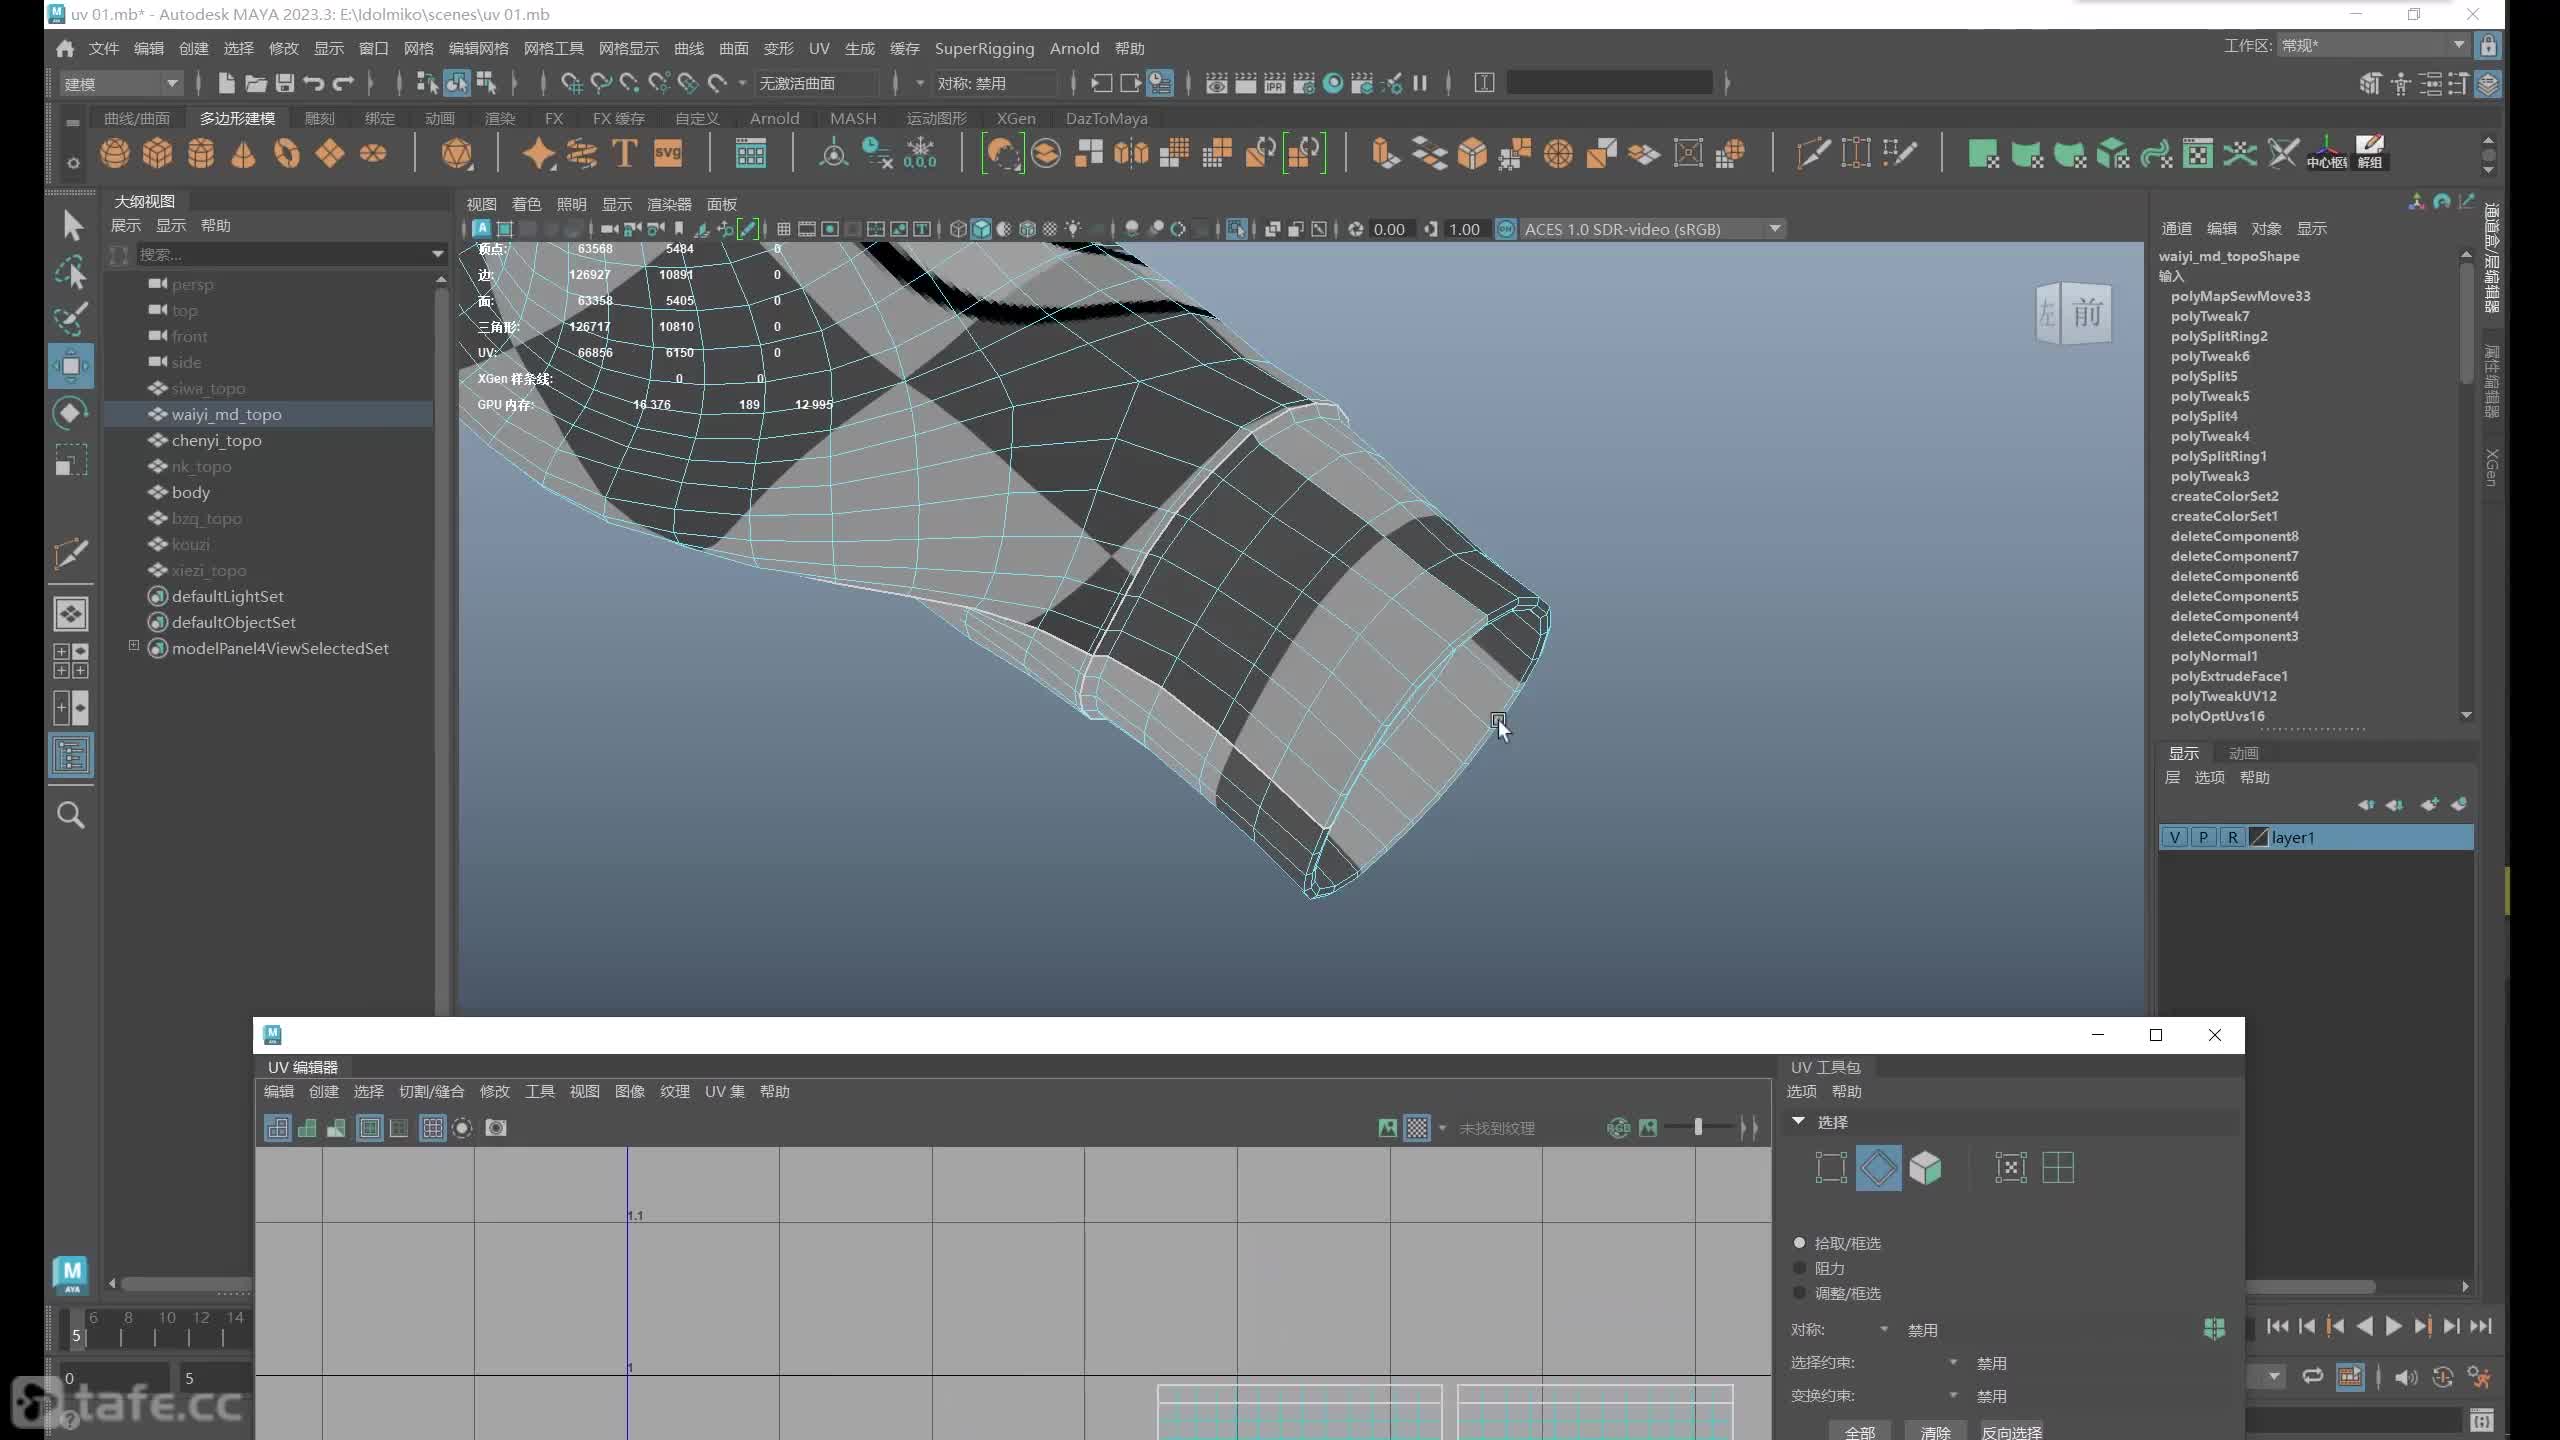
Task: Open the 选择约束 dropdown
Action: (x=1953, y=1362)
